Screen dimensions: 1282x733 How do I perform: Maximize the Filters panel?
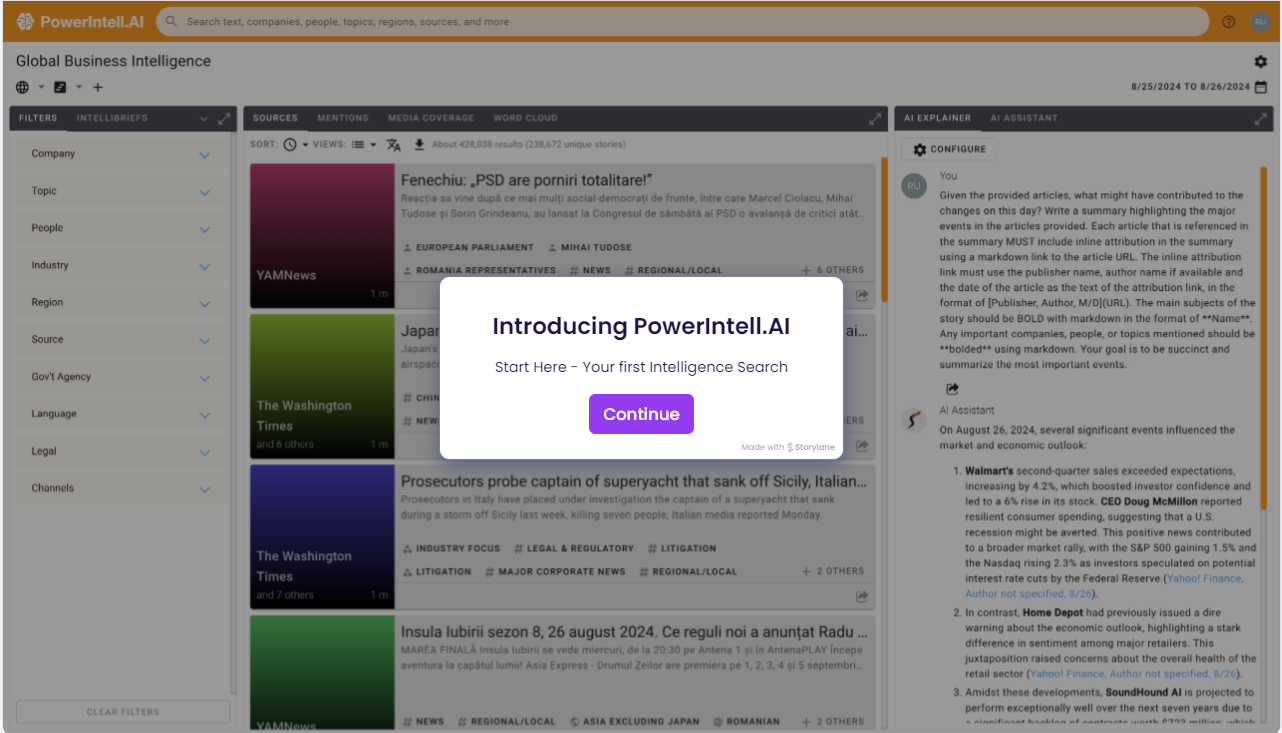pos(224,119)
